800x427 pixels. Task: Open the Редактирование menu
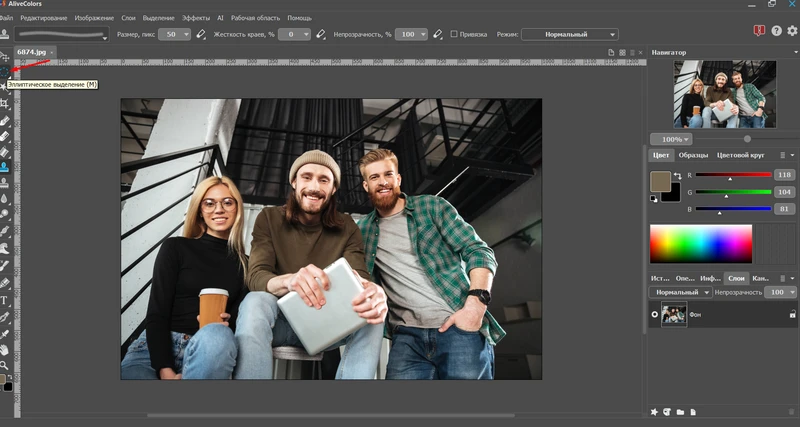44,18
